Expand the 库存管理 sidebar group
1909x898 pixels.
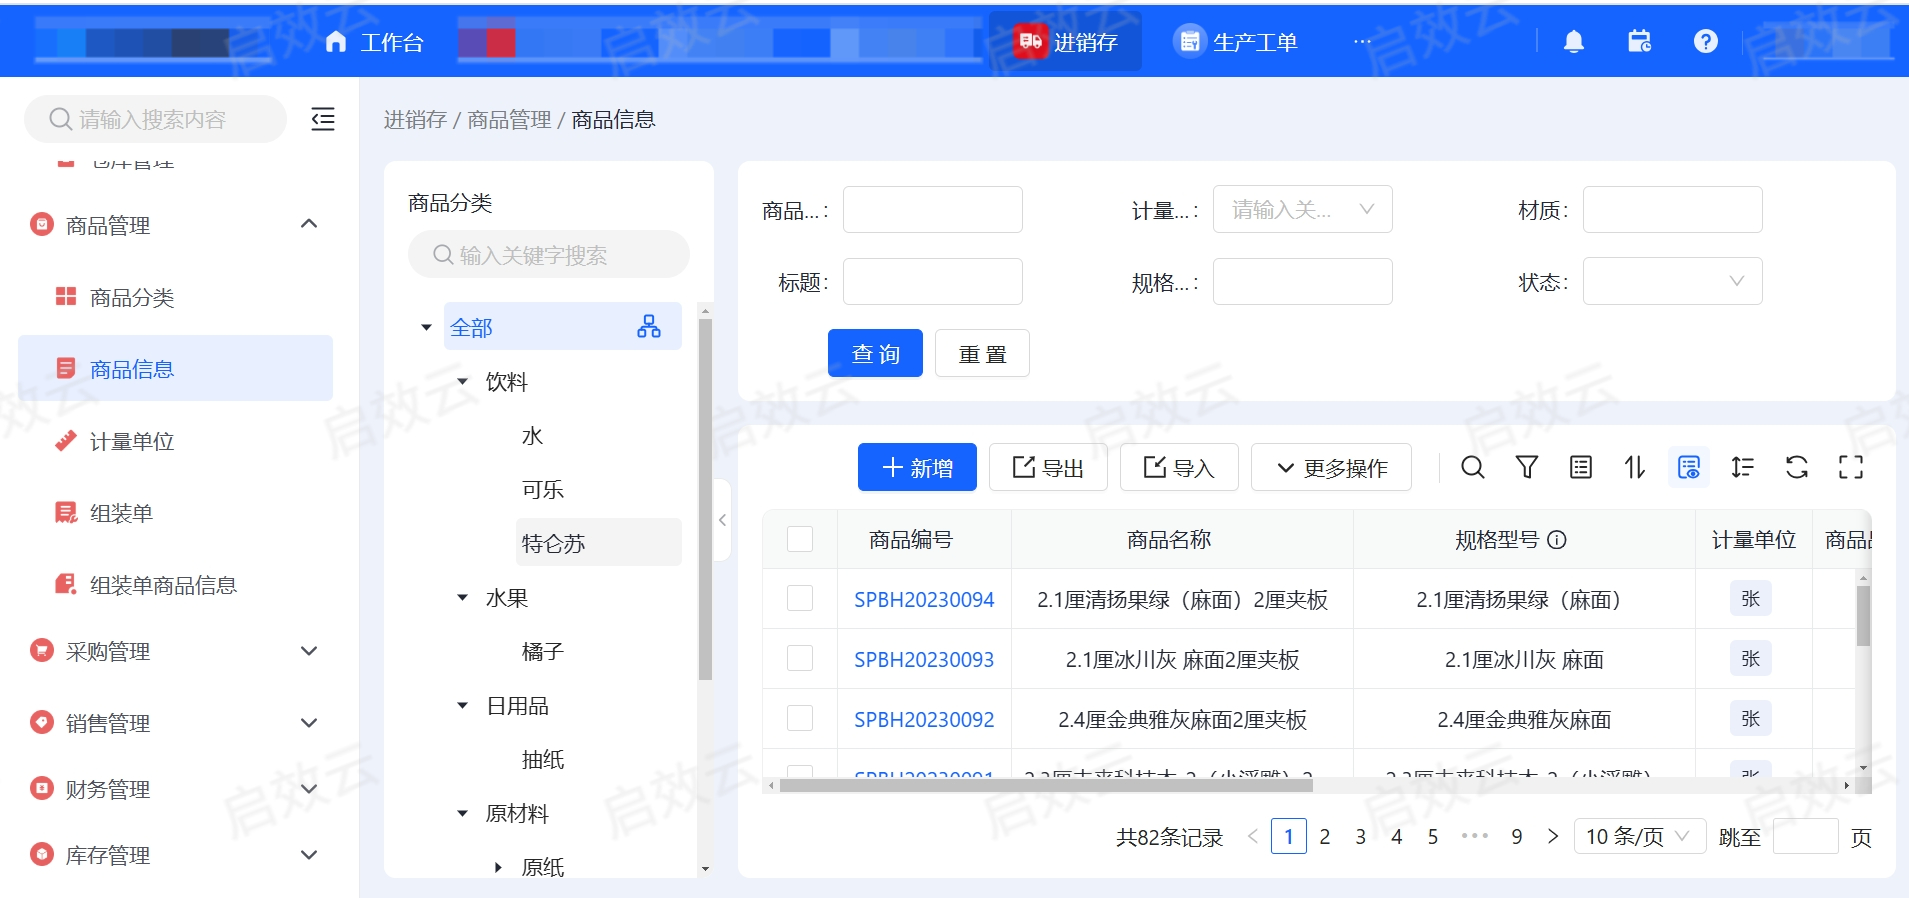309,855
